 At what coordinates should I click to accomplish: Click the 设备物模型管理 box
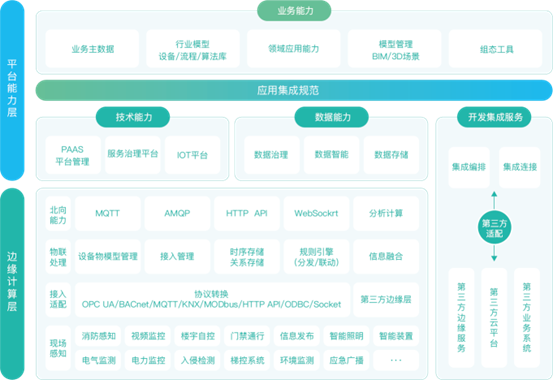[108, 257]
